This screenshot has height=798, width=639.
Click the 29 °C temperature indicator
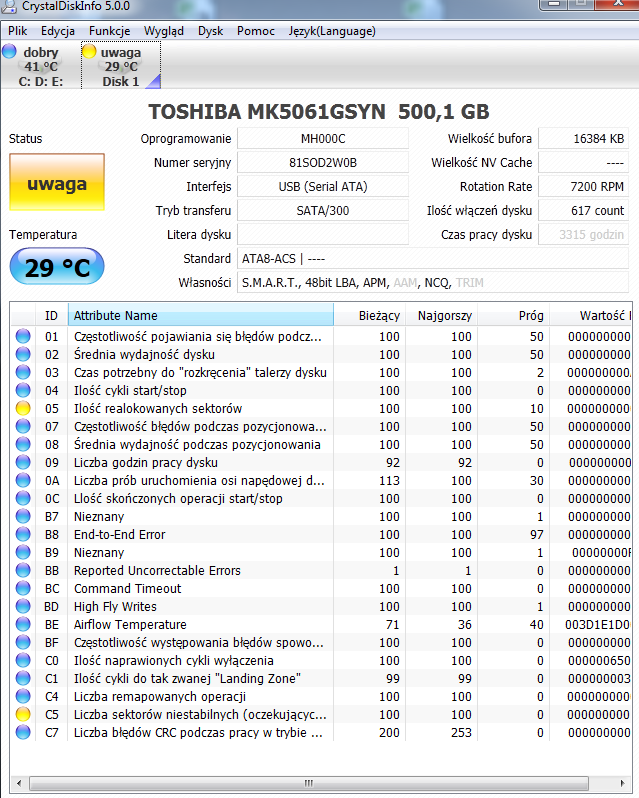(x=57, y=266)
